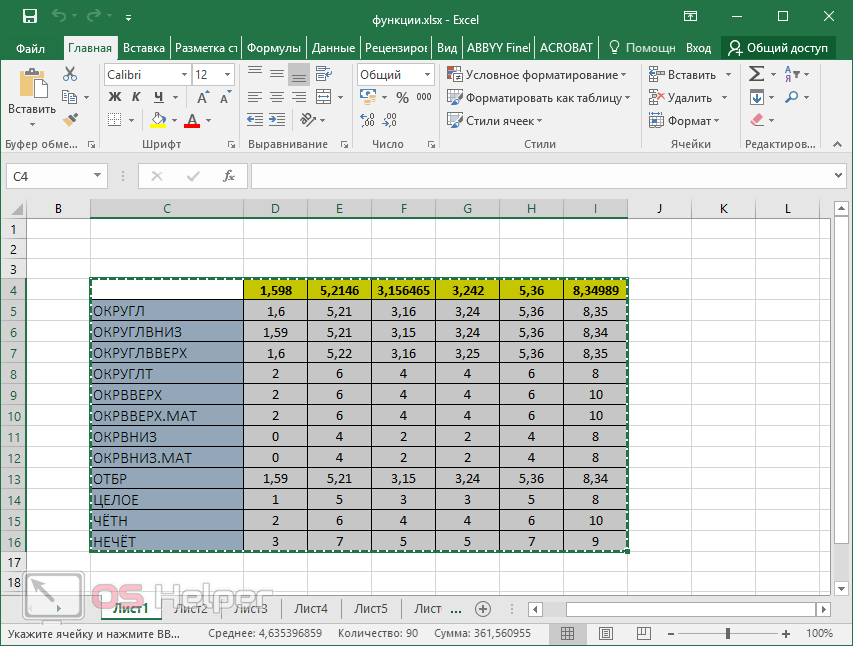This screenshot has width=853, height=646.
Task: Click the Общий доступ share button
Action: click(x=778, y=48)
